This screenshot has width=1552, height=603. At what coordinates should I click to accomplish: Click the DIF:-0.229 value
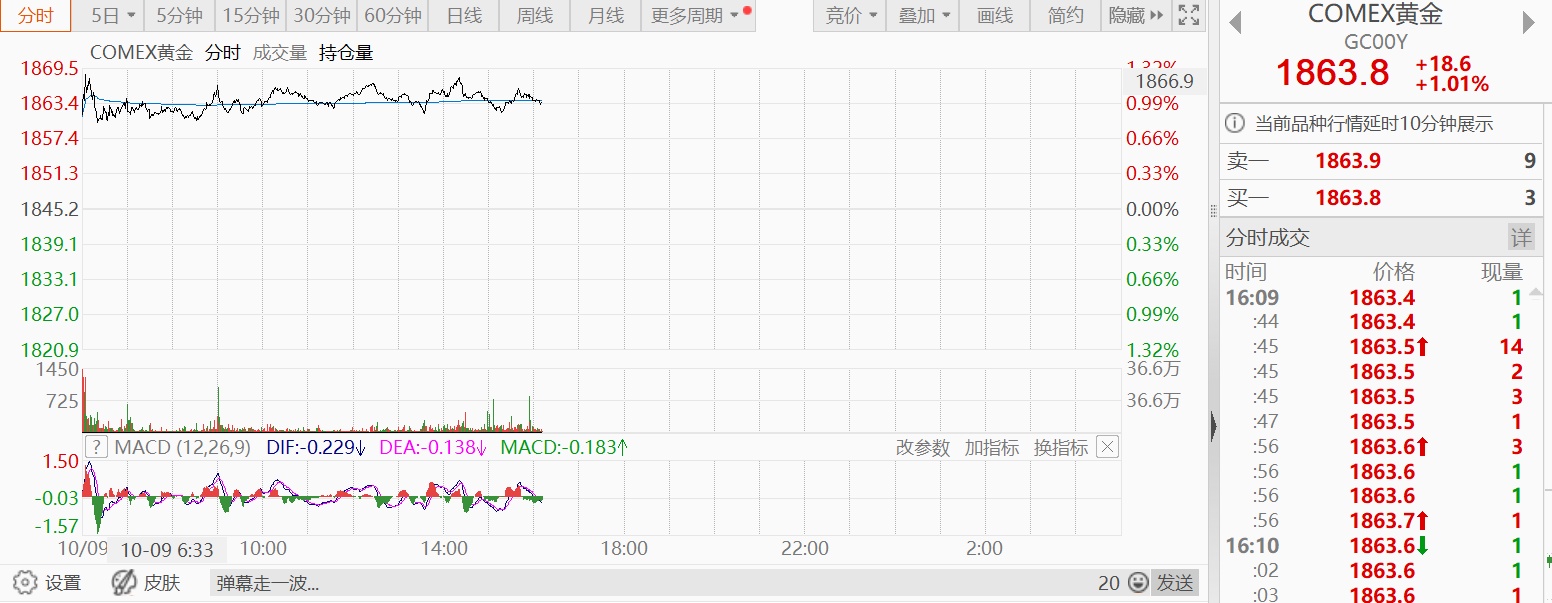point(316,447)
